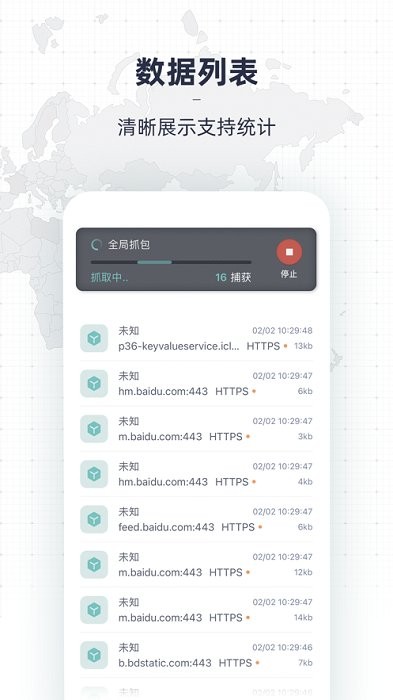393x700 pixels.
Task: Click cube icon of m.baidu.com 14kb row
Action: pos(94,610)
